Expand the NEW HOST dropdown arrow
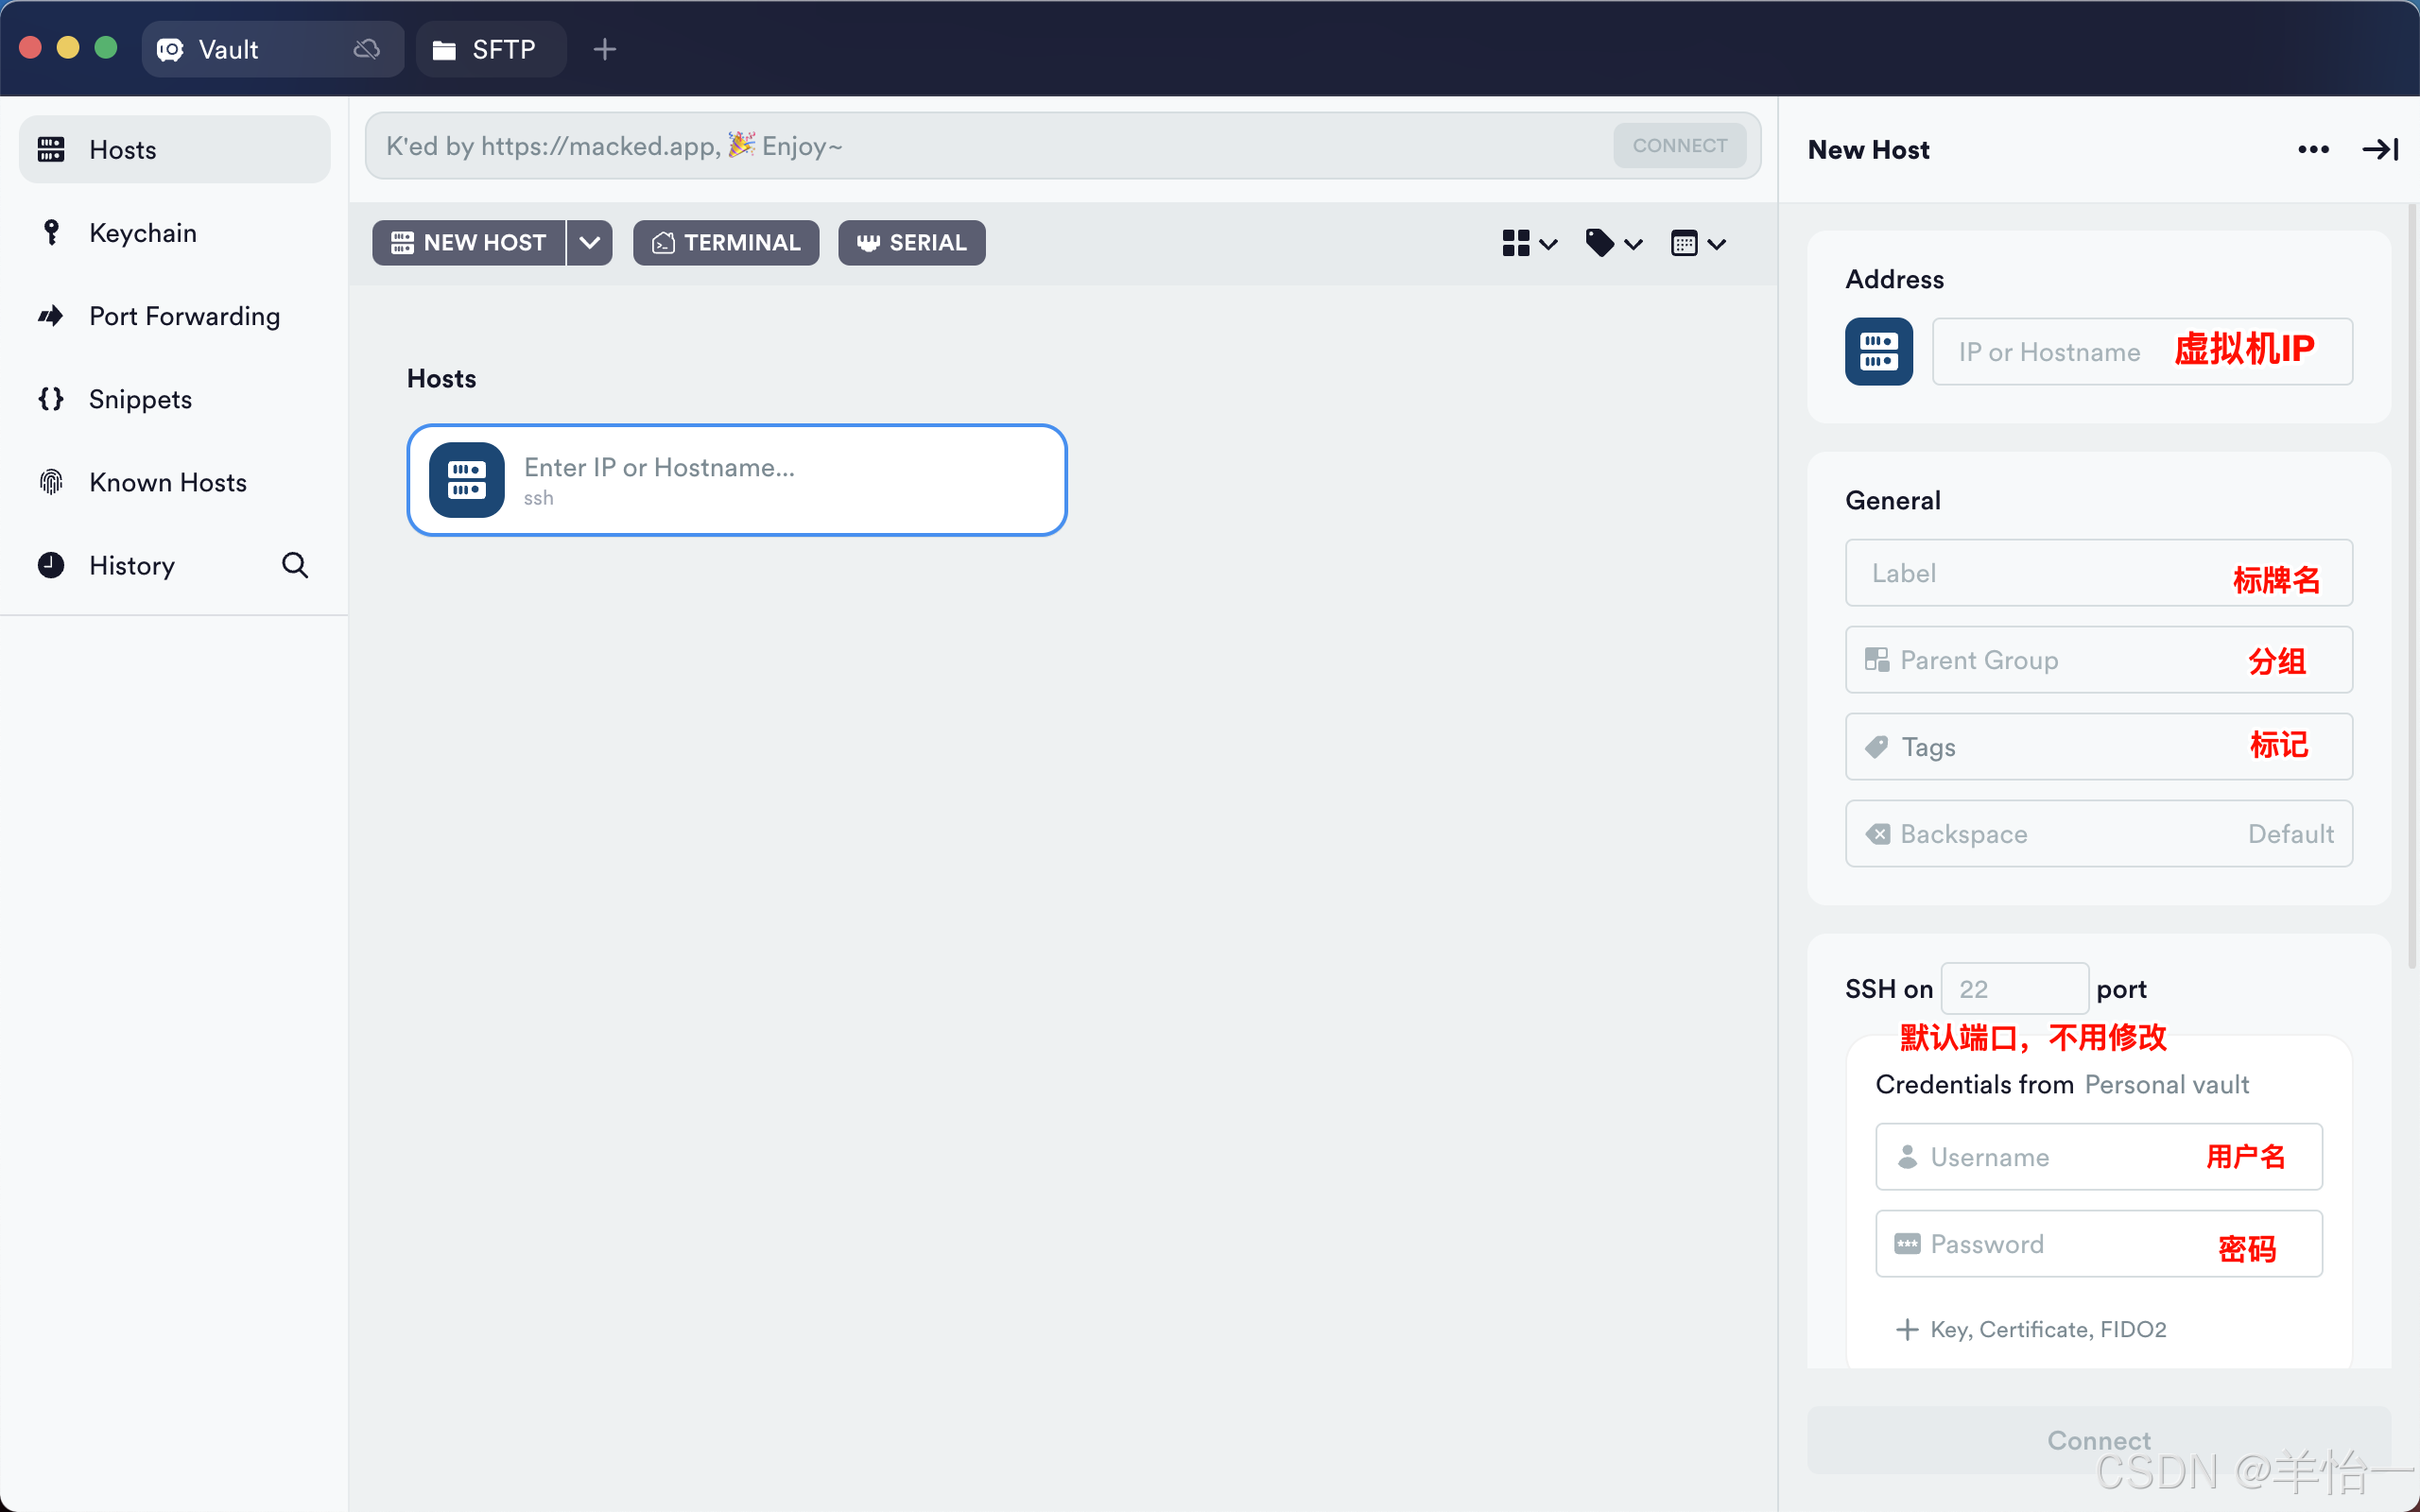 pyautogui.click(x=590, y=243)
